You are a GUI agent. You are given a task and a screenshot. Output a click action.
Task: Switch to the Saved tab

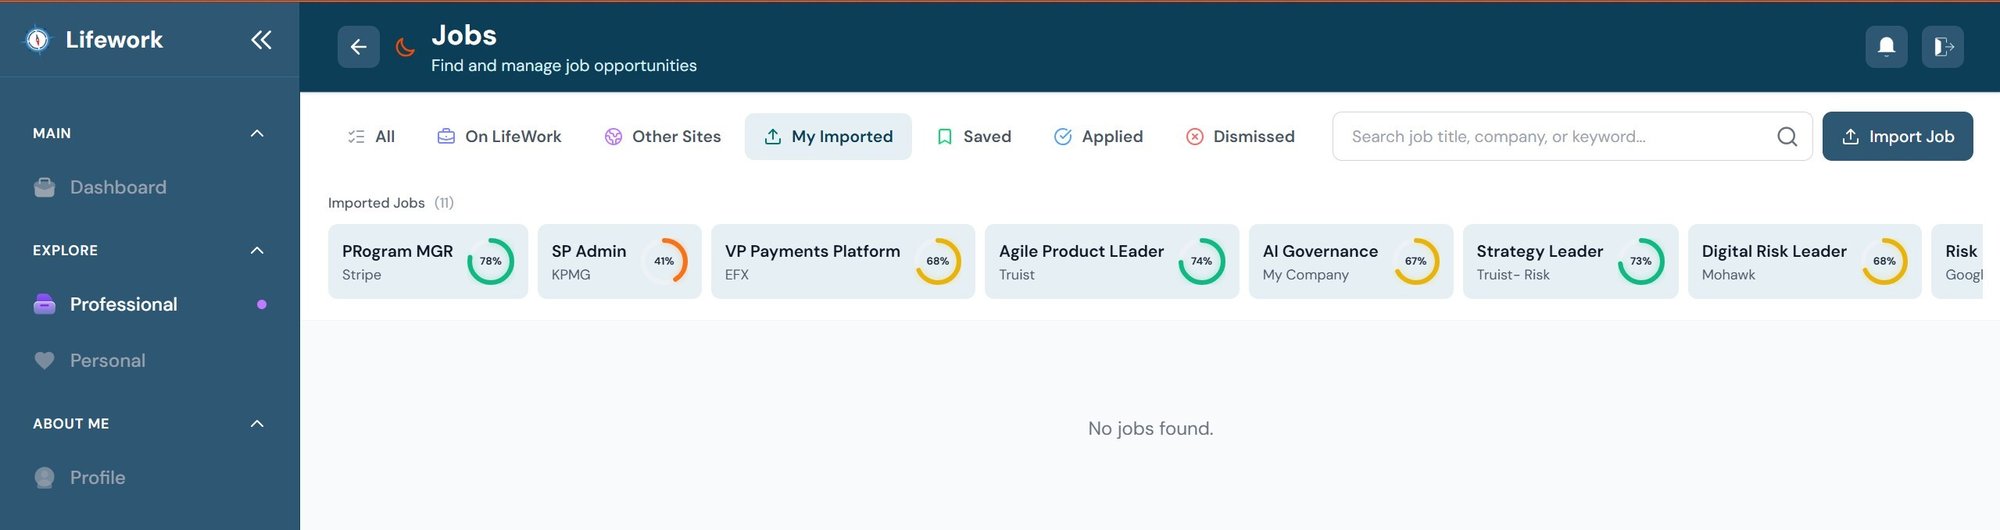(x=974, y=137)
